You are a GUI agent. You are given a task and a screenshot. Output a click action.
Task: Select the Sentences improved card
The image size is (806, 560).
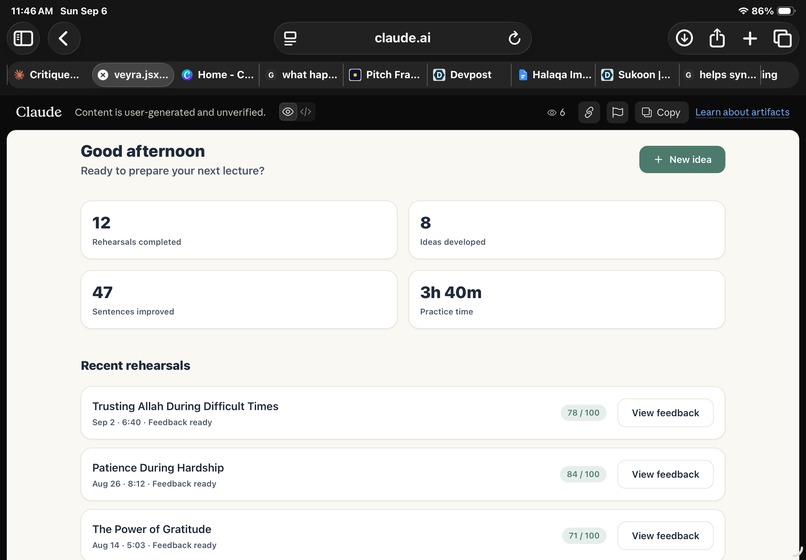239,299
